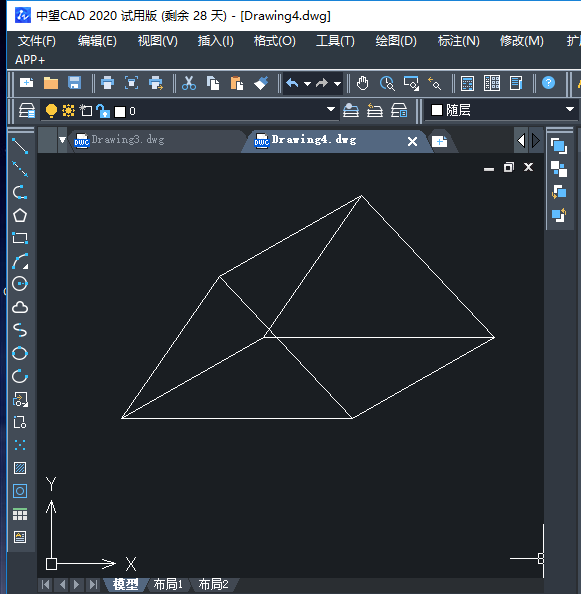Open an existing file with folder icon
581x594 pixels.
(51, 83)
